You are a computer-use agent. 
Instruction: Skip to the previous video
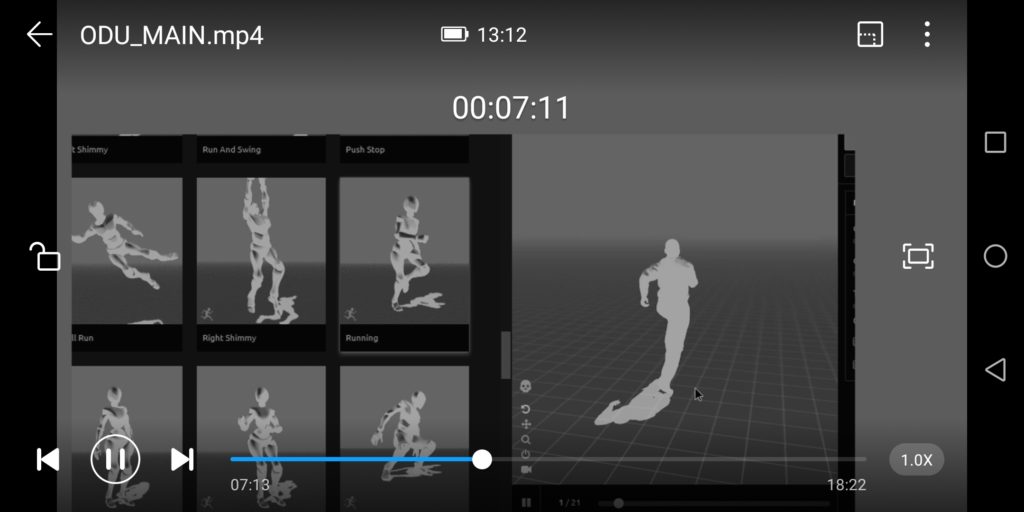48,460
